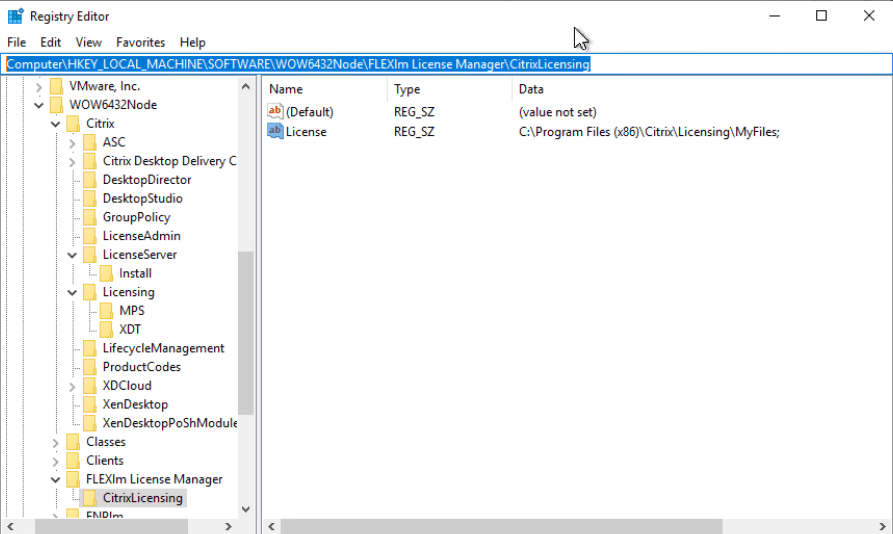Open the File menu

(17, 42)
